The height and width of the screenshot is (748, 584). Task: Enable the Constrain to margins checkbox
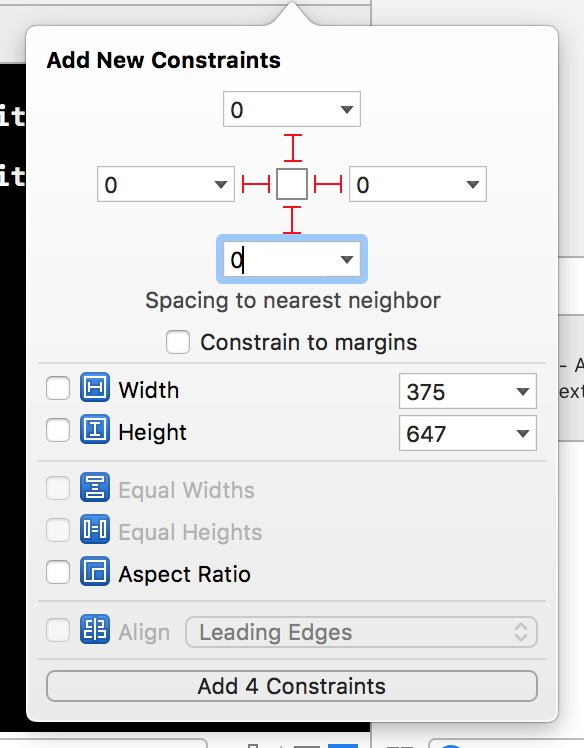[x=178, y=342]
